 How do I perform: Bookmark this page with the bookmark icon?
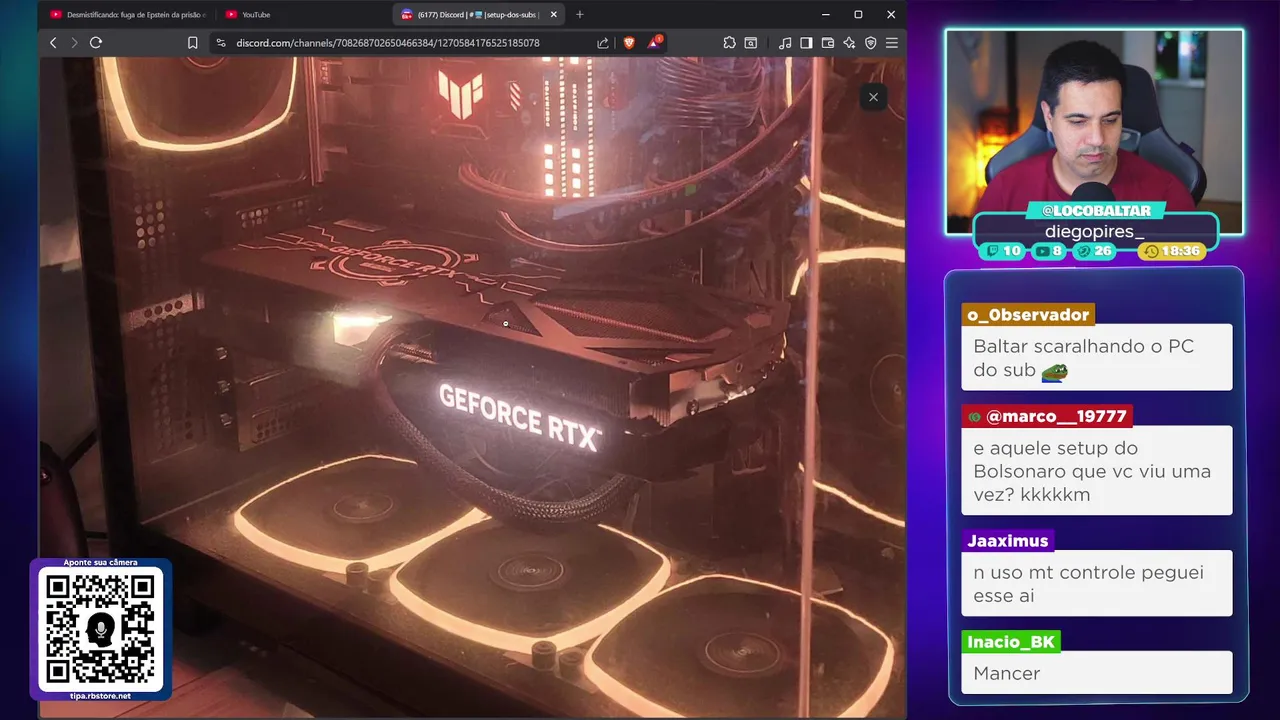point(192,43)
